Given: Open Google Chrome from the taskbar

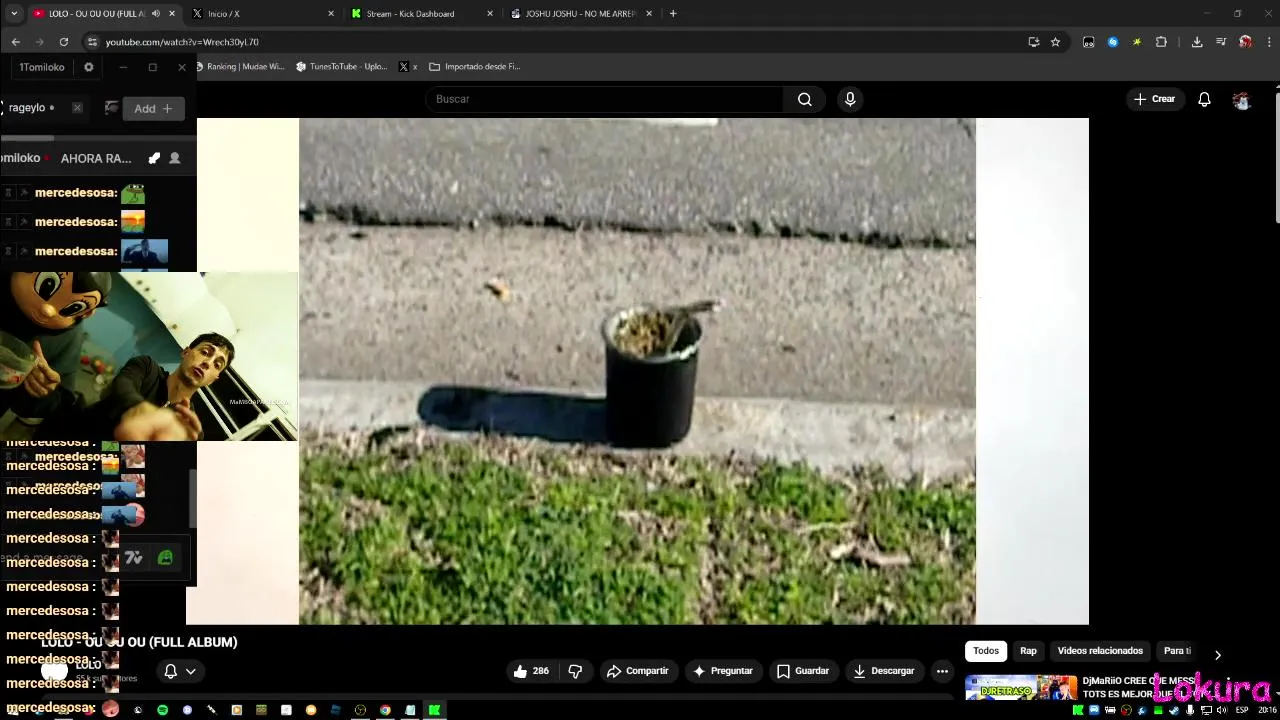Looking at the screenshot, I should 385,710.
